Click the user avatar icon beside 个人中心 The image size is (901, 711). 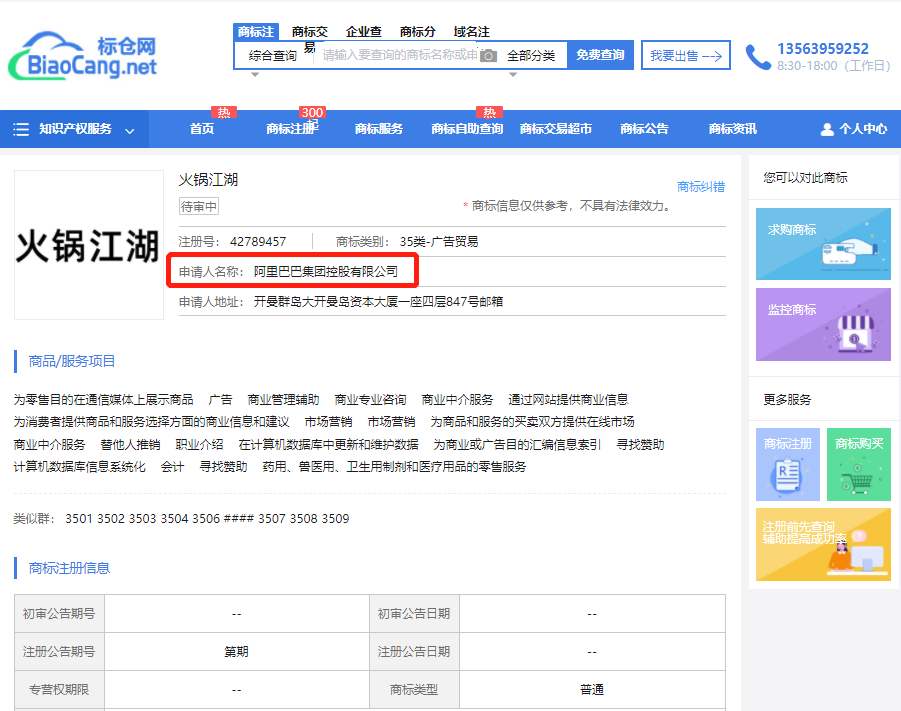[827, 129]
